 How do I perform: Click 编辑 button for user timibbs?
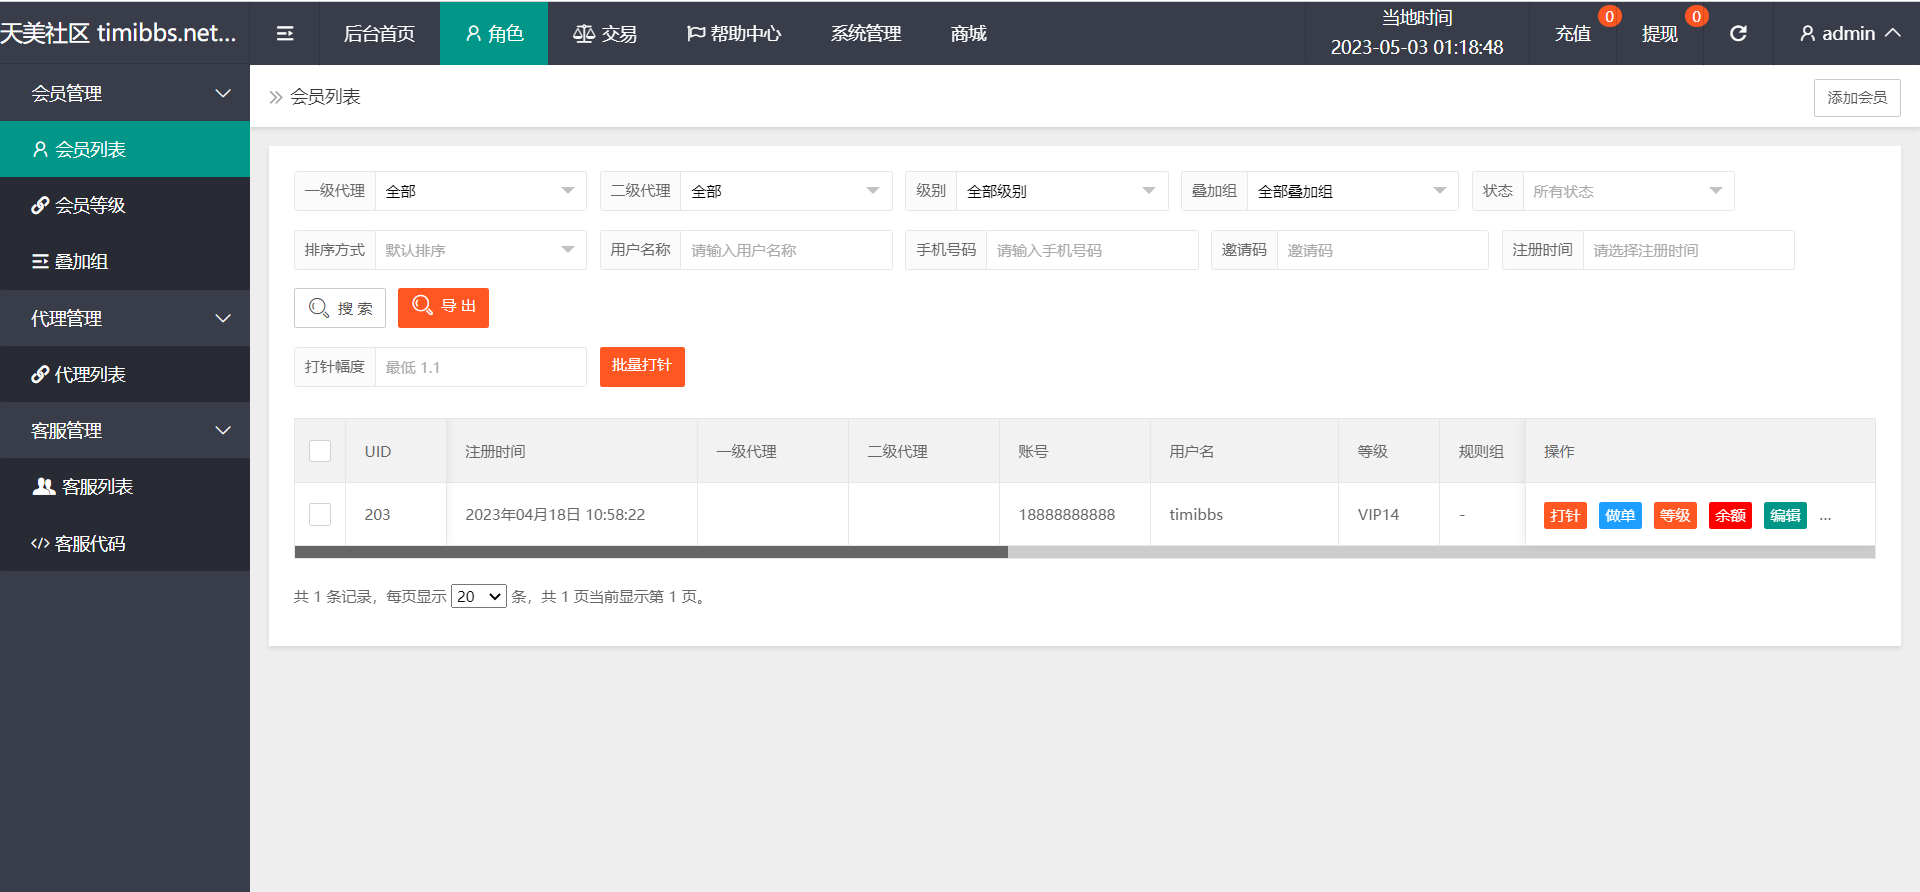pyautogui.click(x=1785, y=516)
